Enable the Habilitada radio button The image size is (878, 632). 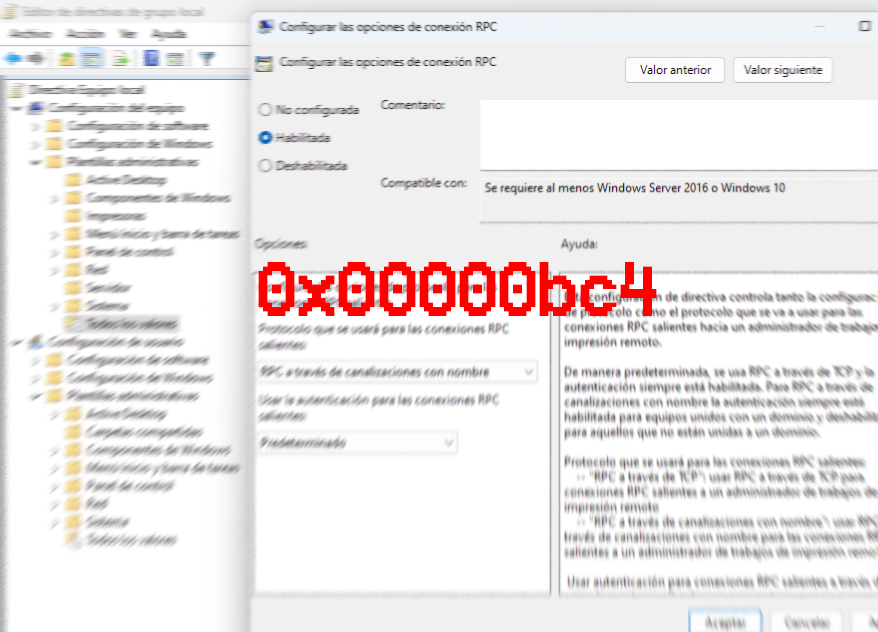[x=262, y=138]
